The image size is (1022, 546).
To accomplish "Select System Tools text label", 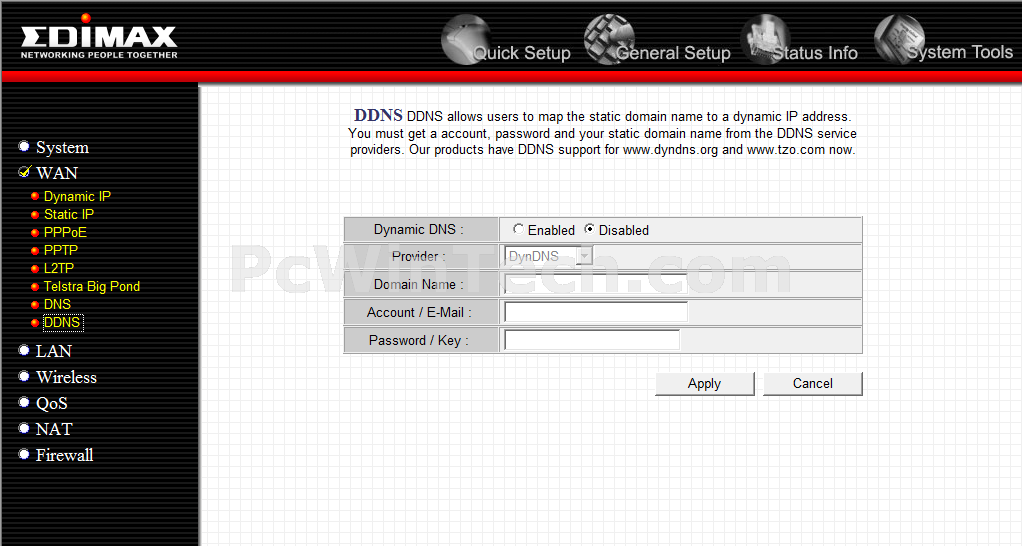I will pyautogui.click(x=960, y=52).
